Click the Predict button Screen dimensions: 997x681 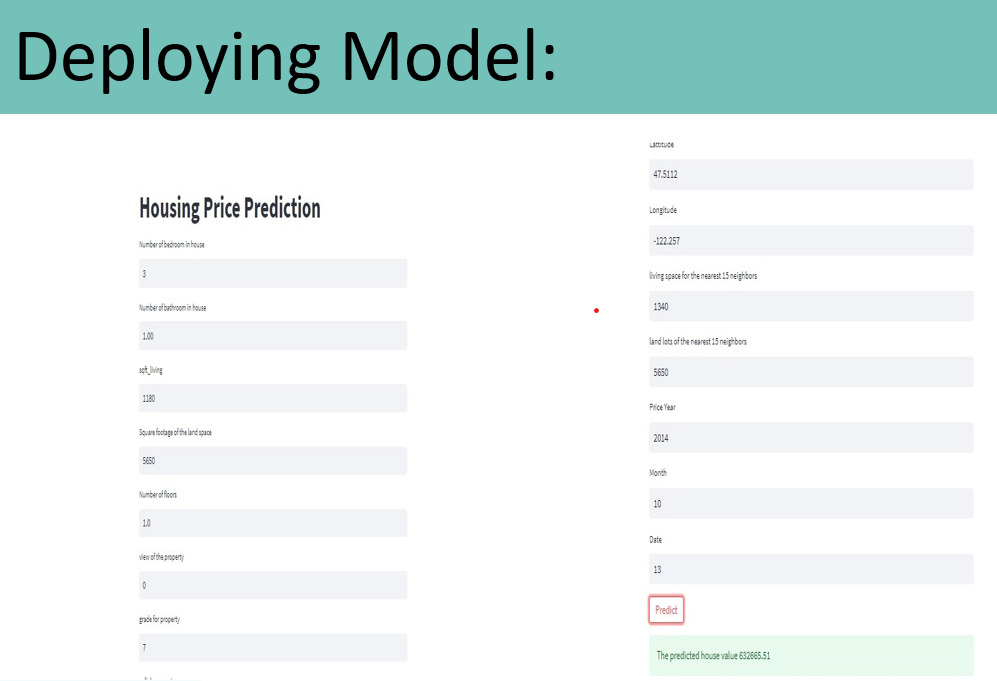tap(665, 609)
